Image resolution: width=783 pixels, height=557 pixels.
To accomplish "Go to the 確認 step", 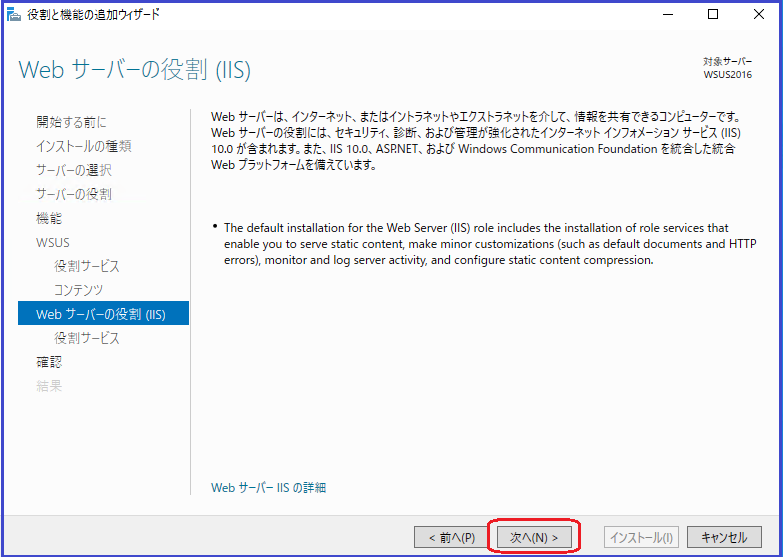I will [x=49, y=362].
